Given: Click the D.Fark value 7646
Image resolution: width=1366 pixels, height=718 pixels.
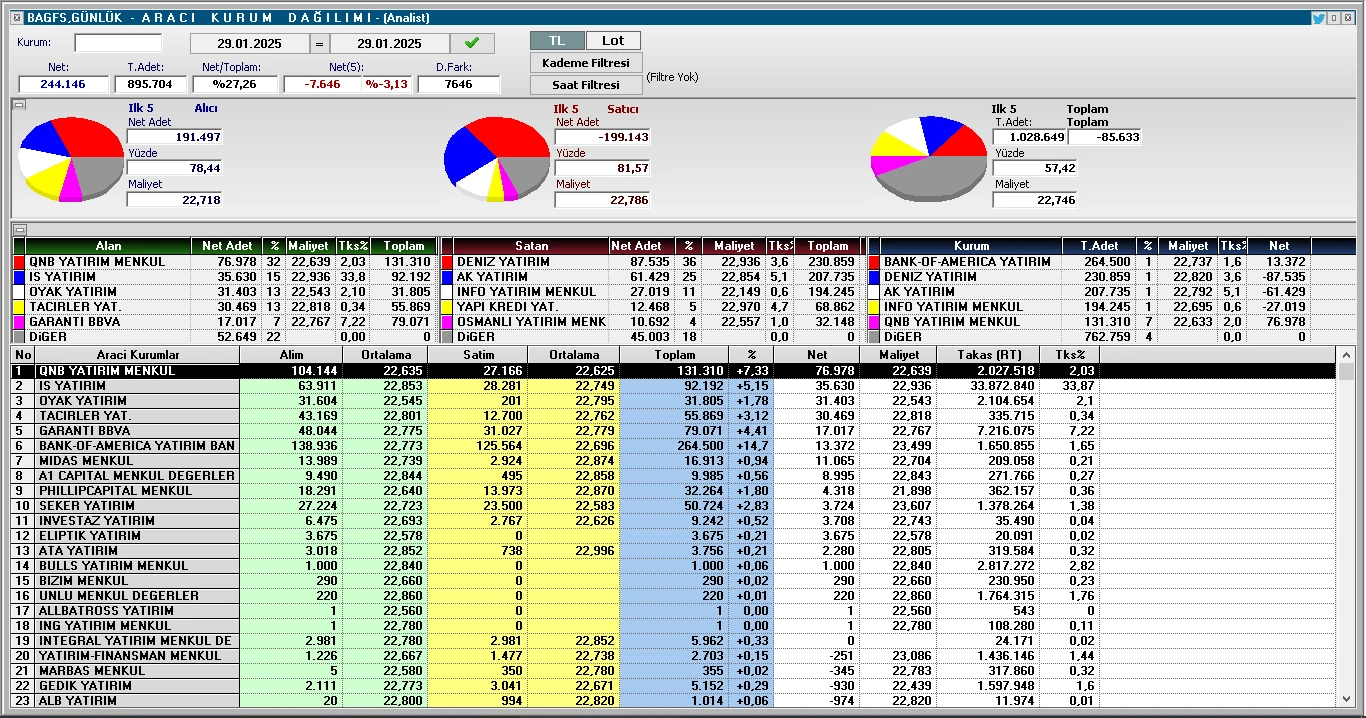Looking at the screenshot, I should [x=459, y=84].
